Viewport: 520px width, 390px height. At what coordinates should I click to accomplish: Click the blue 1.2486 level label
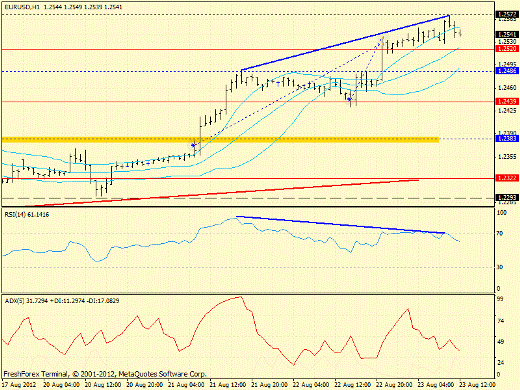(x=507, y=70)
